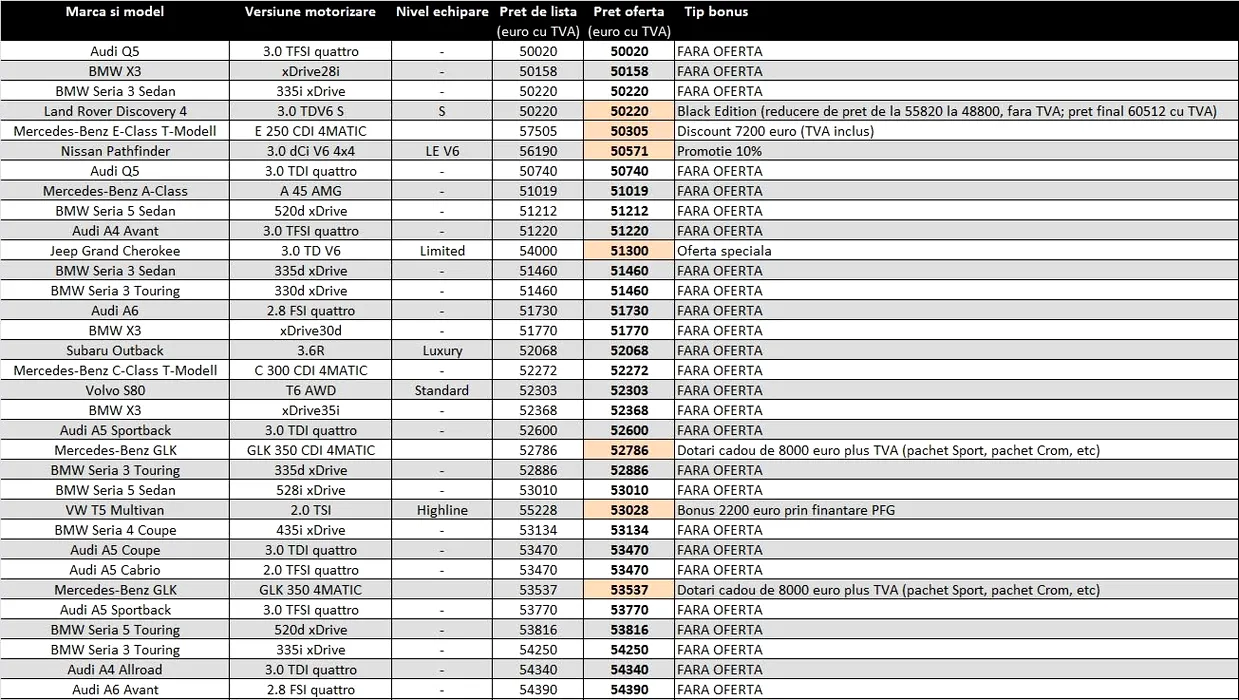Click the '3.0 TDV6 S' version cell
The width and height of the screenshot is (1239, 700).
click(x=311, y=111)
